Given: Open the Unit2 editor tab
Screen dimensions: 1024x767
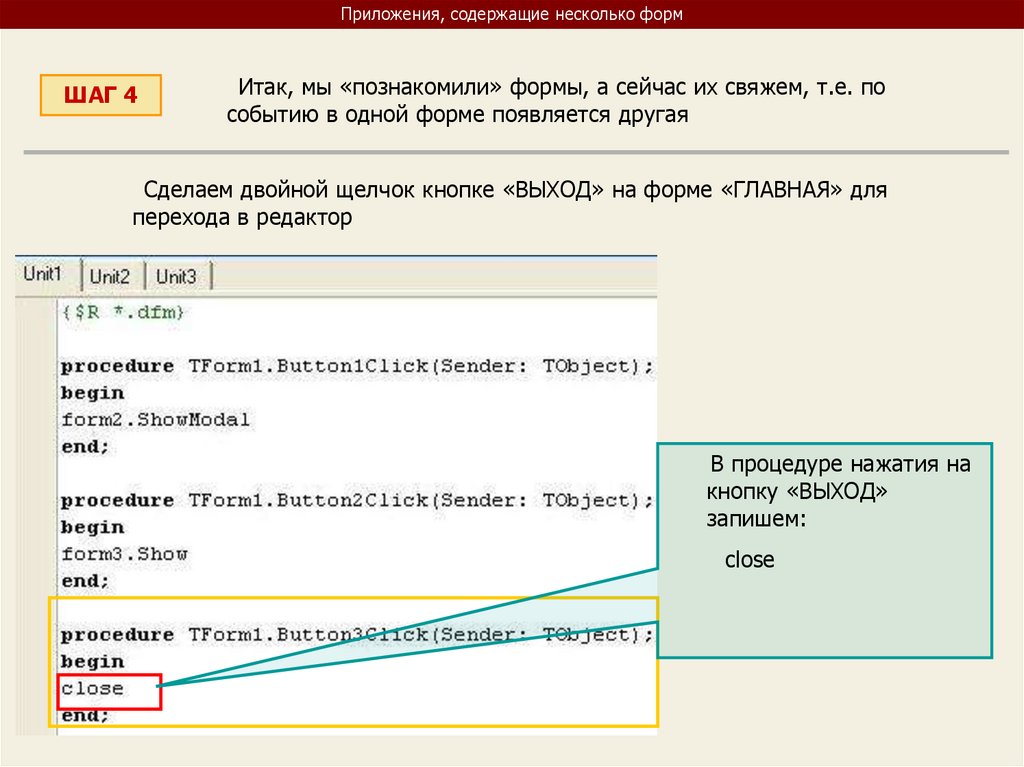Looking at the screenshot, I should click(110, 276).
